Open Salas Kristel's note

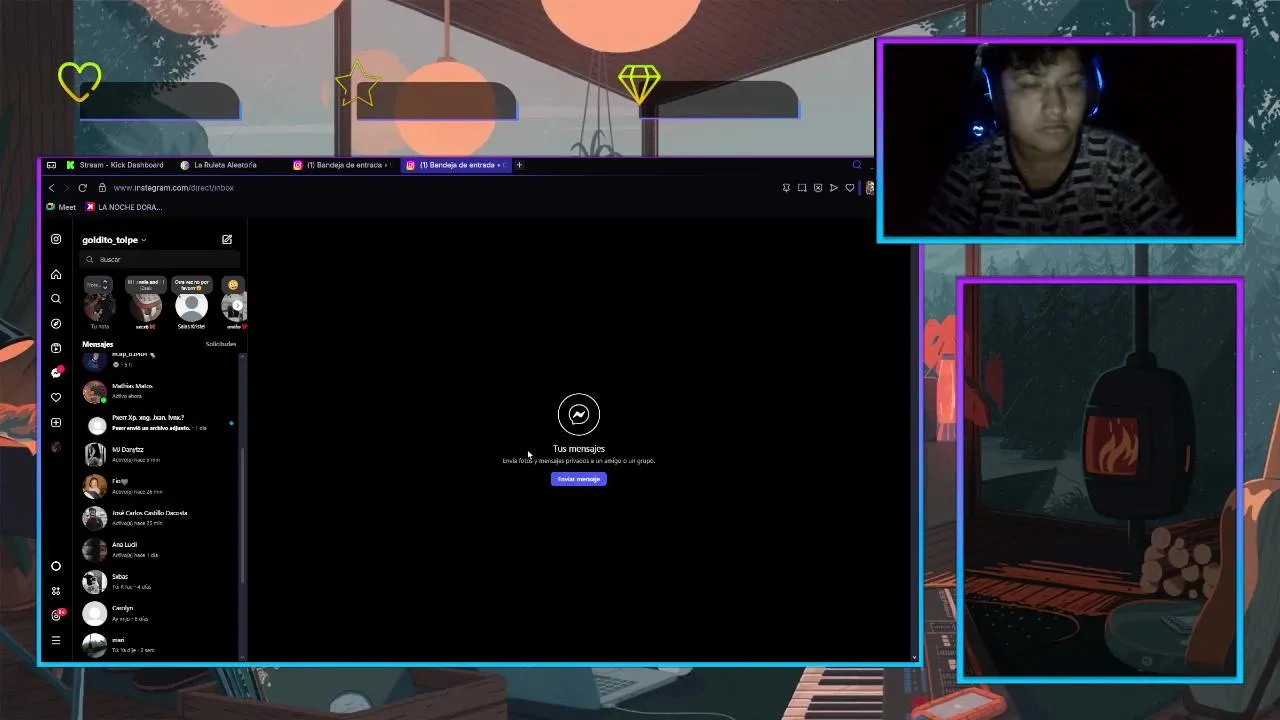pos(191,304)
